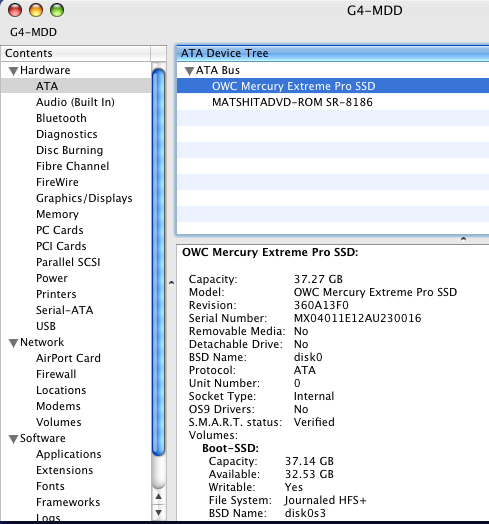The image size is (489, 524).
Task: Select Locations under Network
Action: coord(61,390)
